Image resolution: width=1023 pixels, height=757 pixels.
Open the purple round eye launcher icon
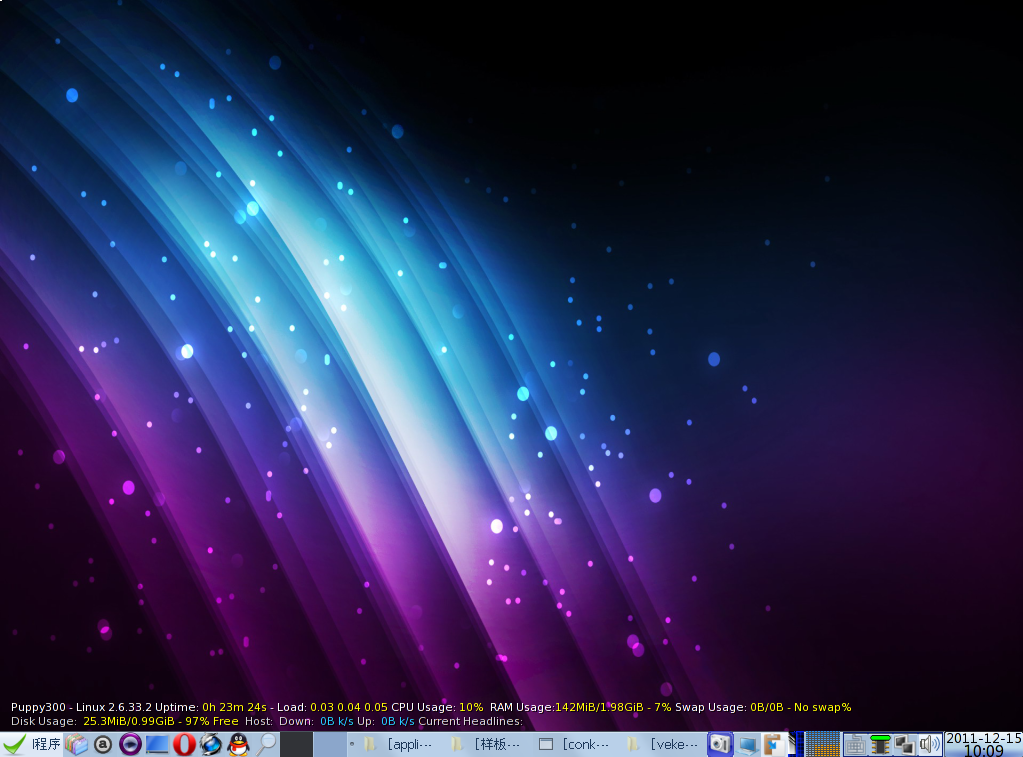130,745
